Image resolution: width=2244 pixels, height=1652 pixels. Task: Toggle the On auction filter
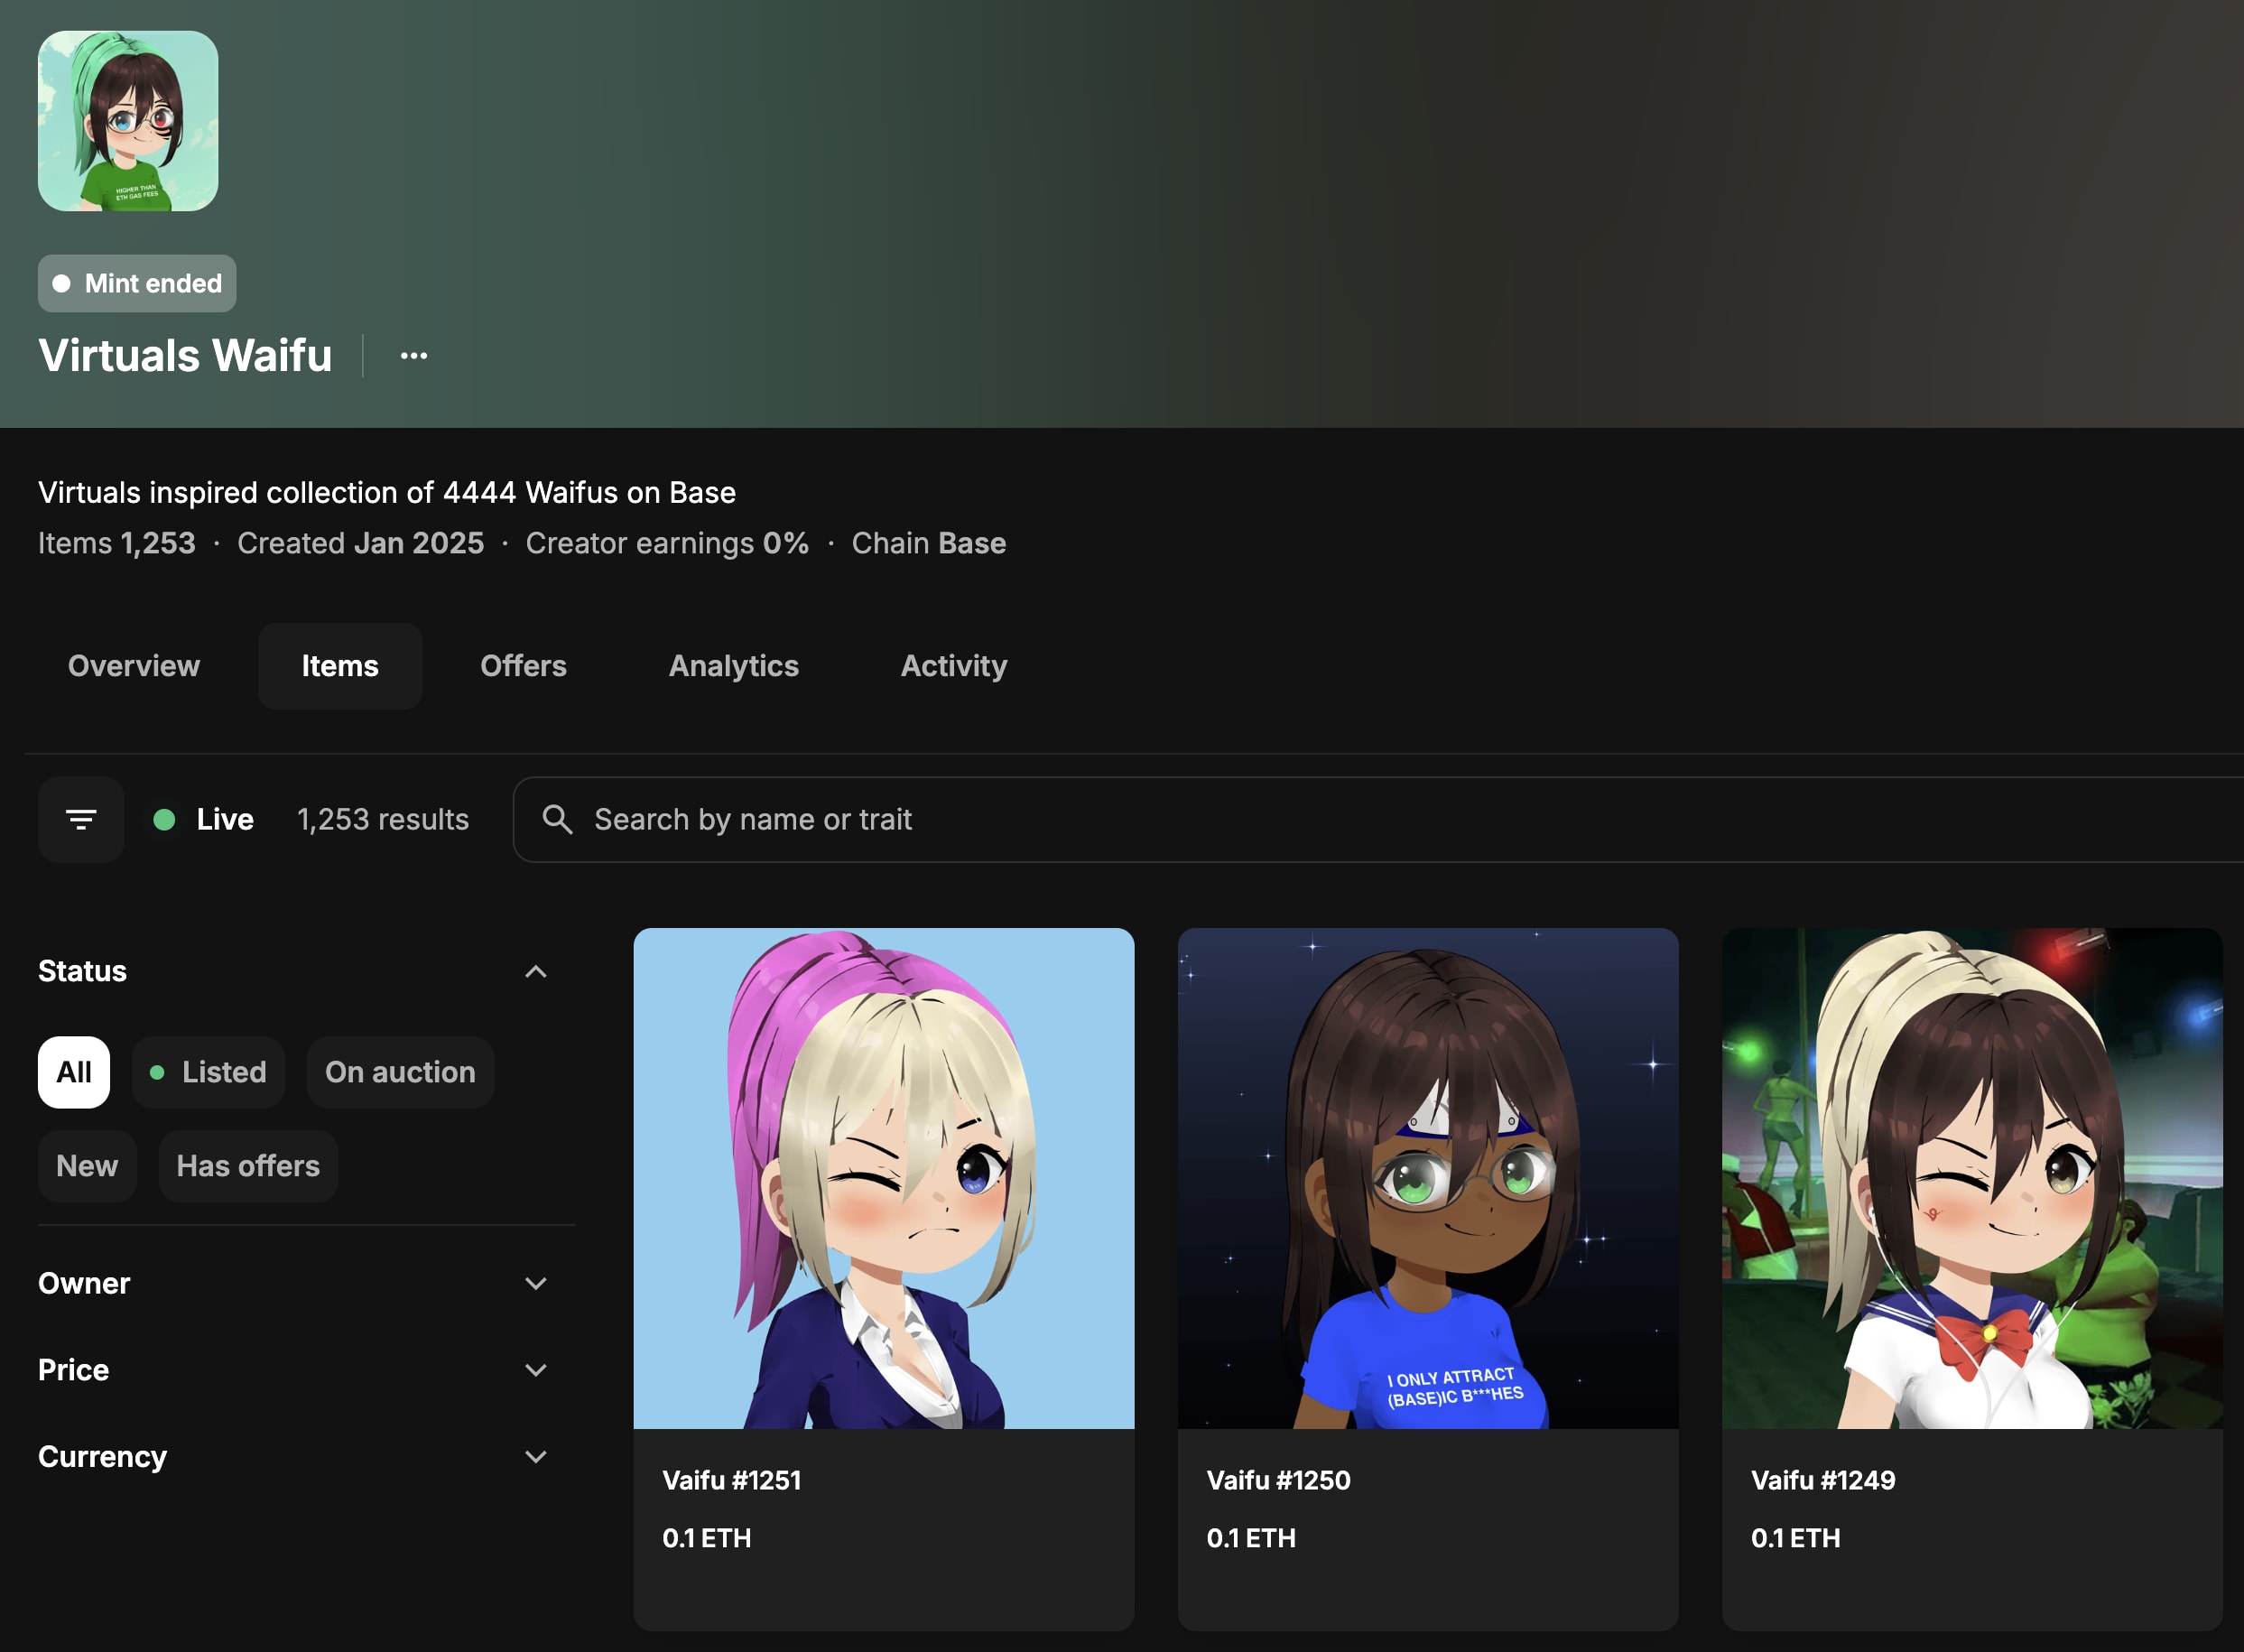[x=400, y=1072]
